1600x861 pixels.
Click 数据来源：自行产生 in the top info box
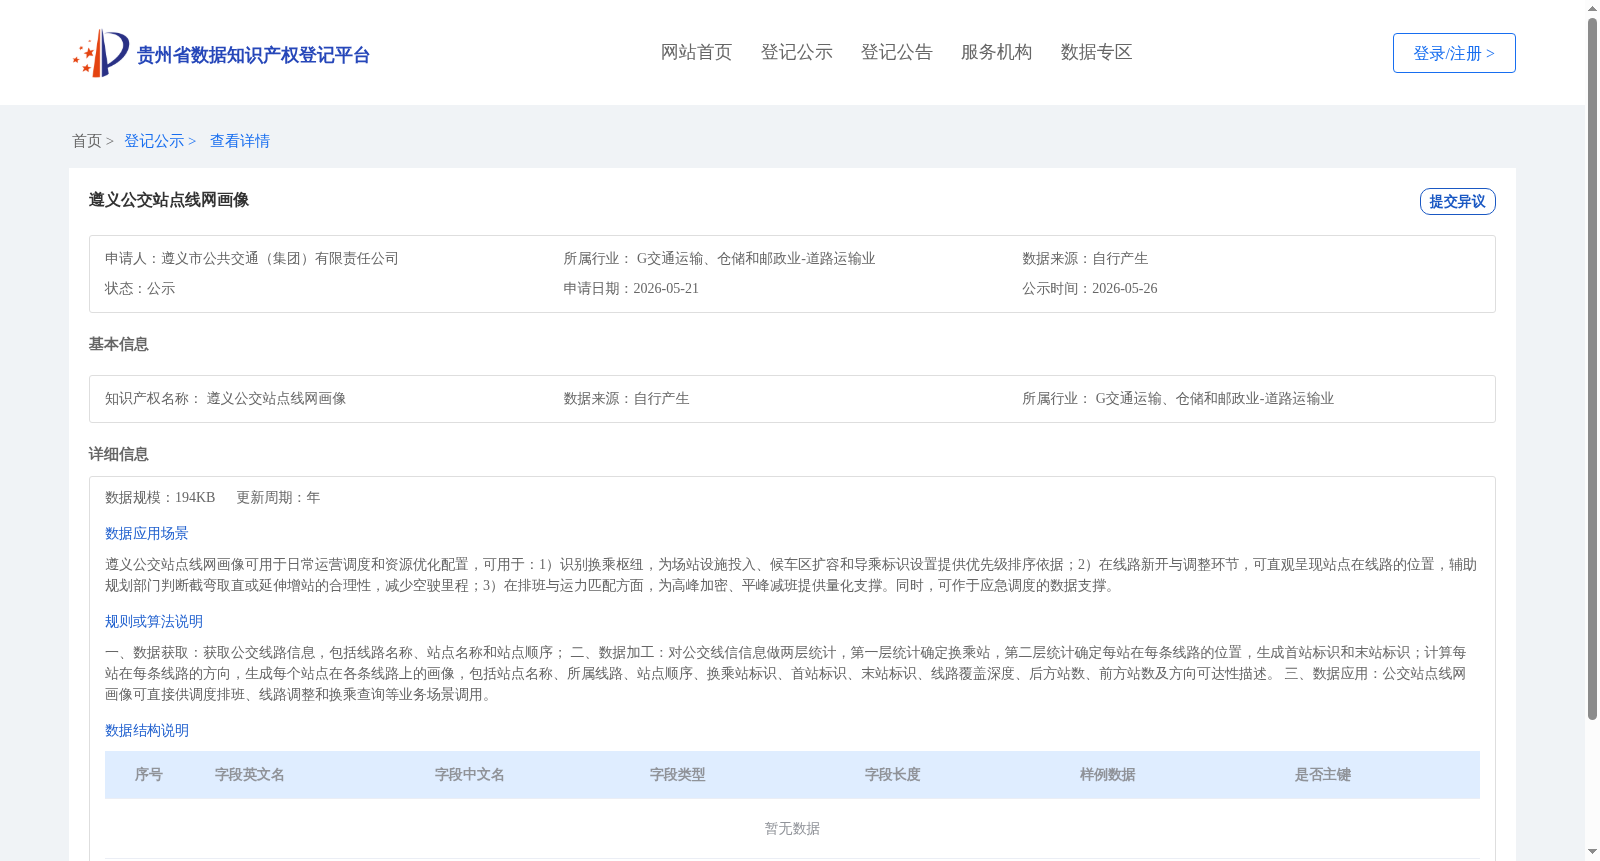pyautogui.click(x=1085, y=258)
